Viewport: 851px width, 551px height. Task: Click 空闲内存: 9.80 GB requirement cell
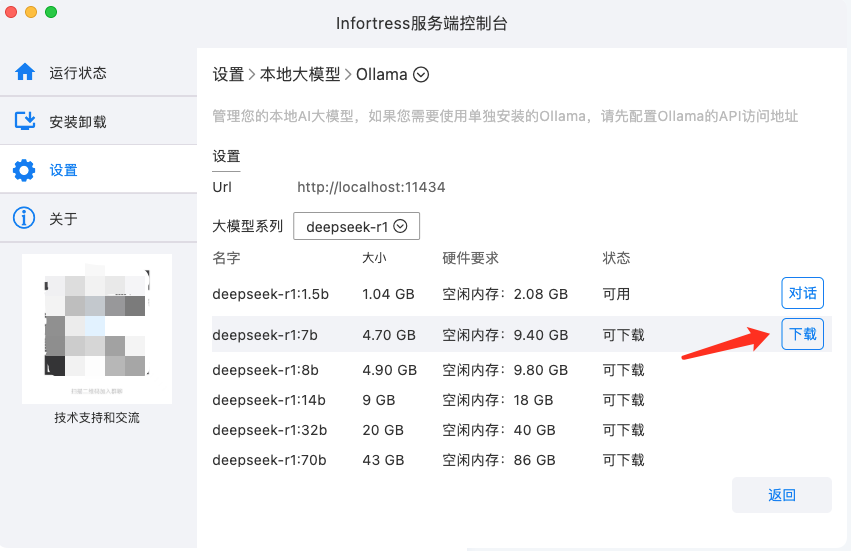click(x=505, y=370)
